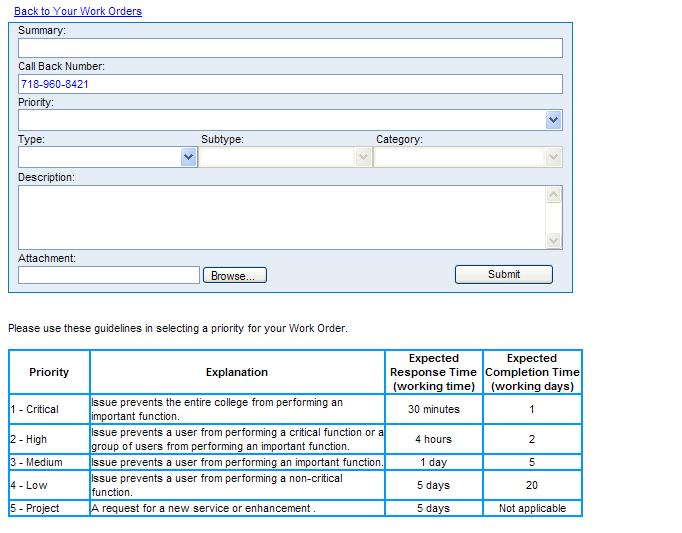Select the '4 - Low' priority cell
This screenshot has height=533, width=682.
pos(49,485)
